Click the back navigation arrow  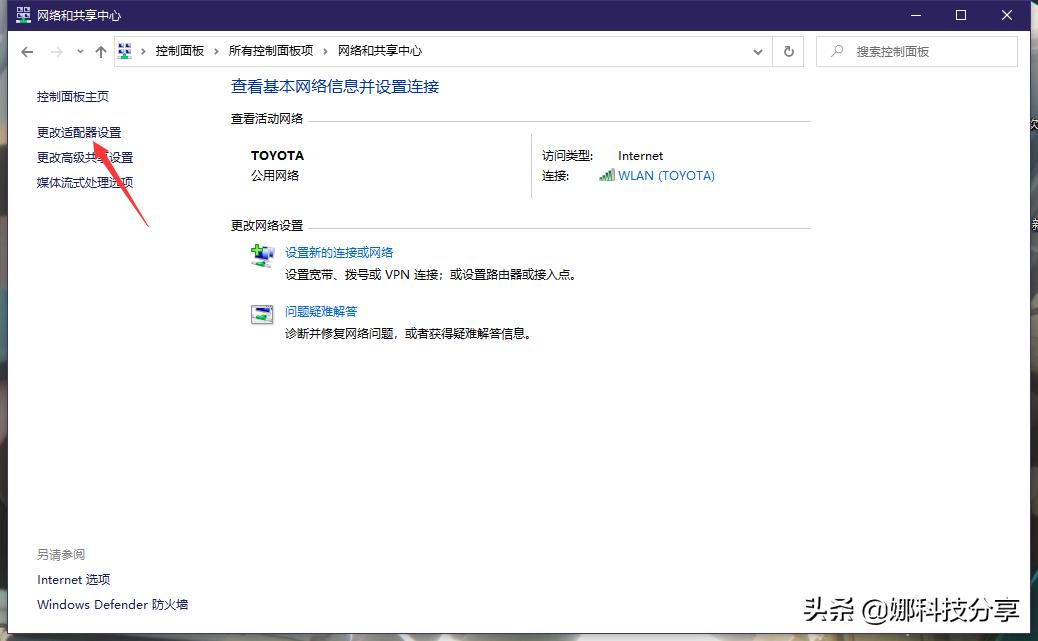coord(27,50)
